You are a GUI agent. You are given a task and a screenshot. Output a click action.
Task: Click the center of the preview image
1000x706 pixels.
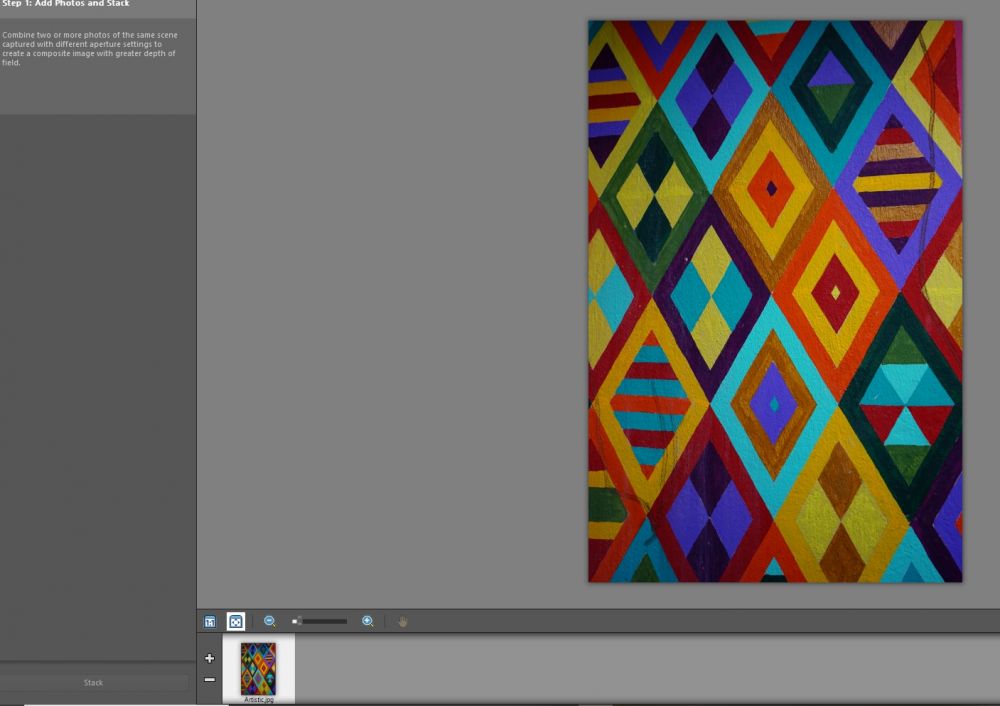point(775,301)
